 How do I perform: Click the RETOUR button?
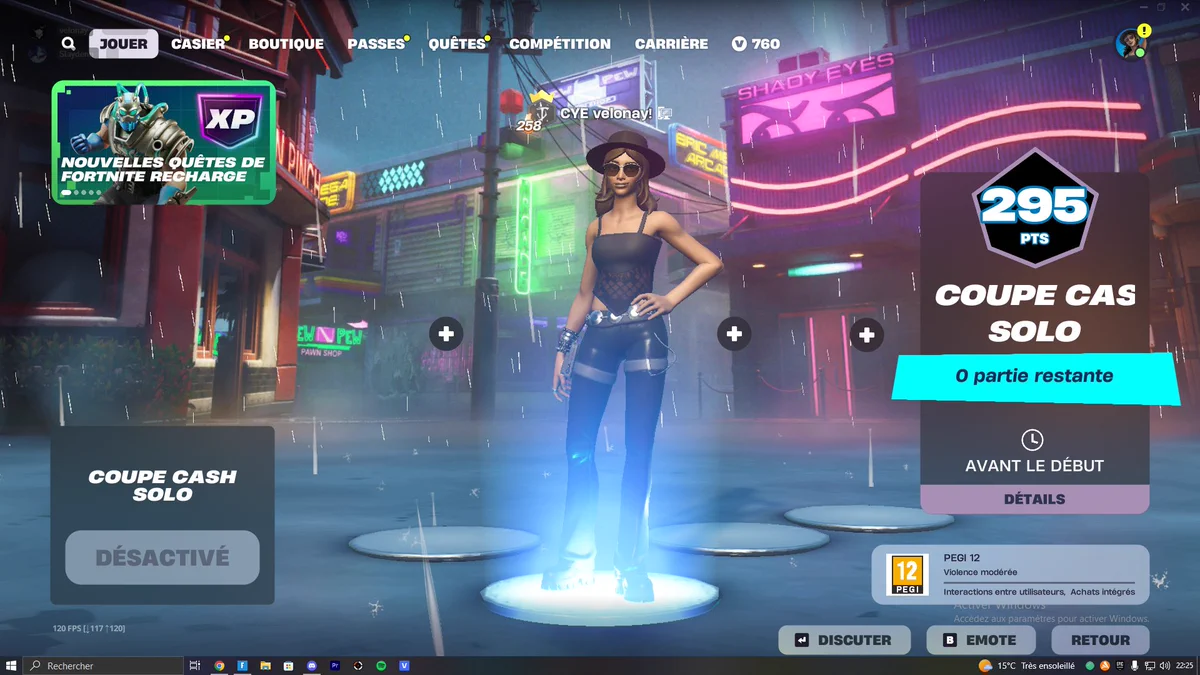pyautogui.click(x=1100, y=640)
